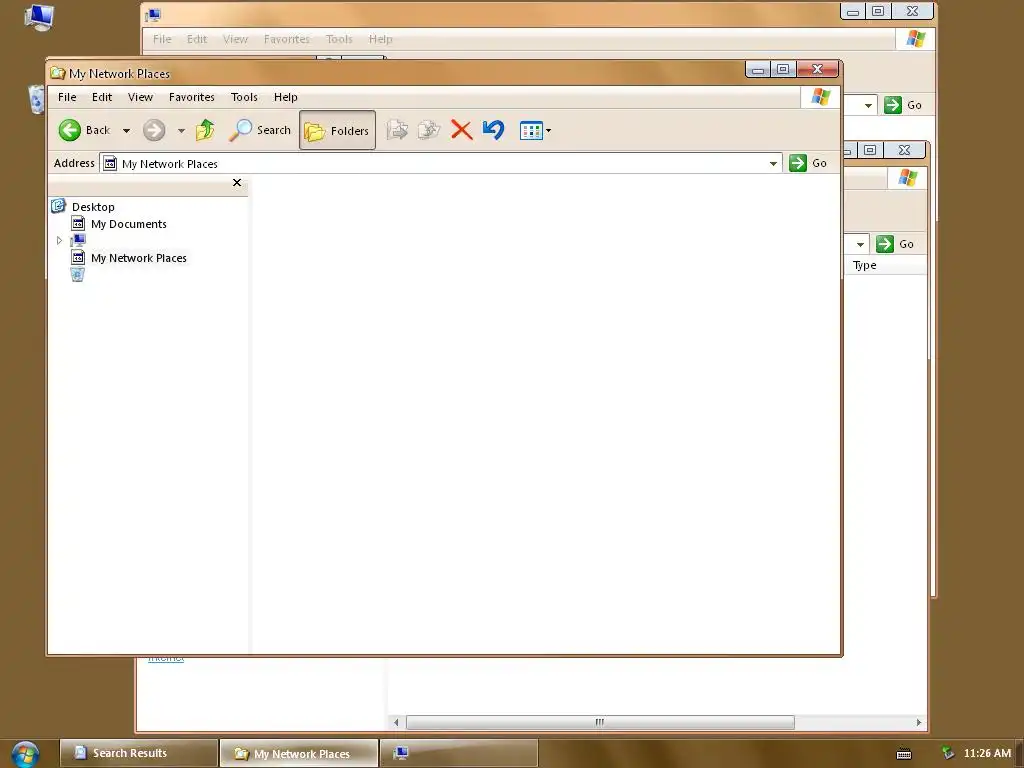Open the Back history dropdown arrow
This screenshot has width=1024, height=768.
click(x=127, y=131)
